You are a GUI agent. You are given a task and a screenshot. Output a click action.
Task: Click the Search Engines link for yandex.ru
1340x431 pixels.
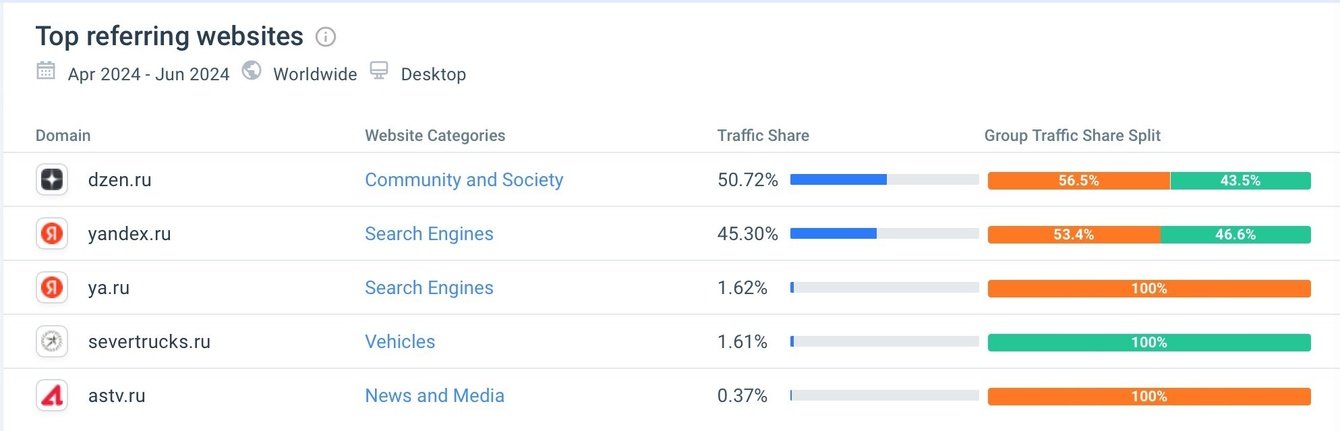coord(429,234)
